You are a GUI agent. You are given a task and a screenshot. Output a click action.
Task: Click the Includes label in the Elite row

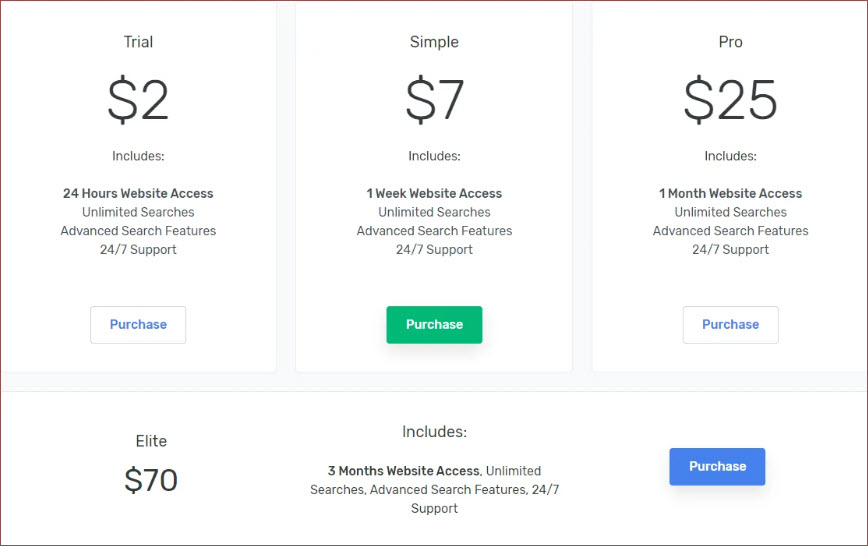tap(434, 432)
